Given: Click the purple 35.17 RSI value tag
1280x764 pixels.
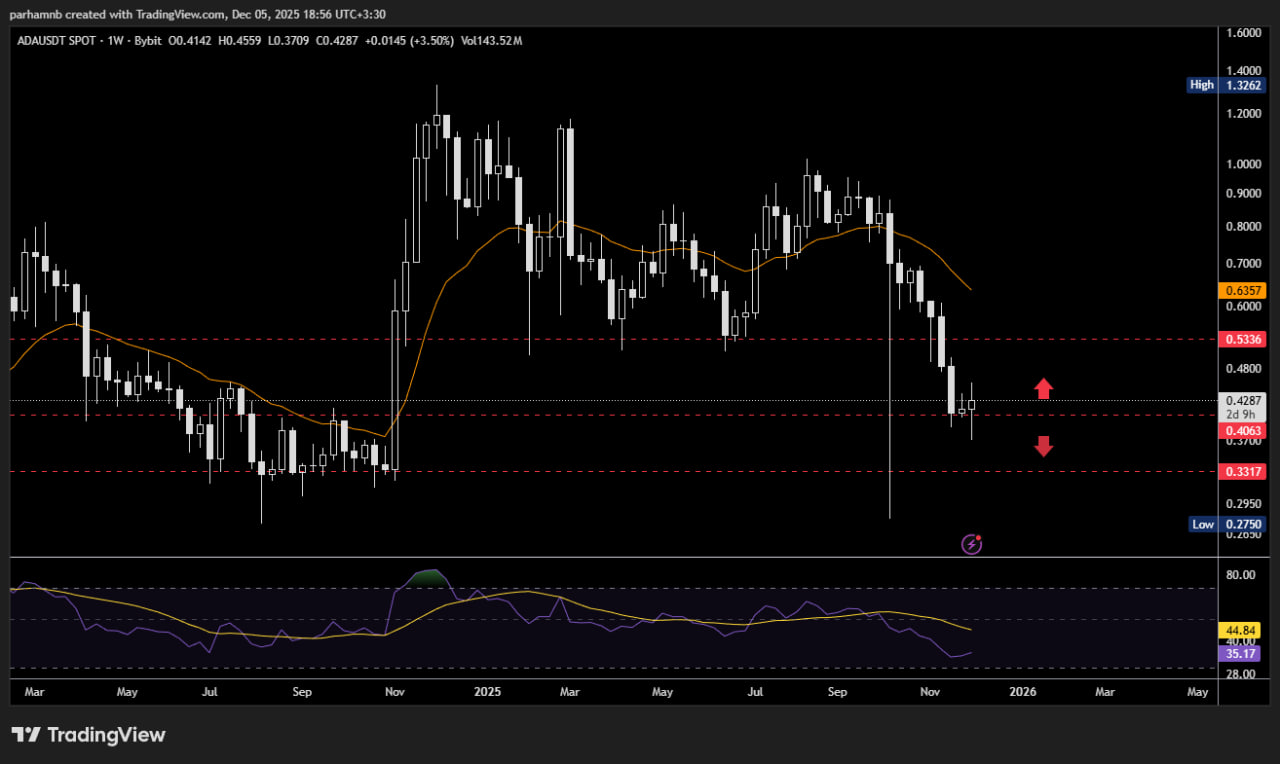Looking at the screenshot, I should (1240, 654).
